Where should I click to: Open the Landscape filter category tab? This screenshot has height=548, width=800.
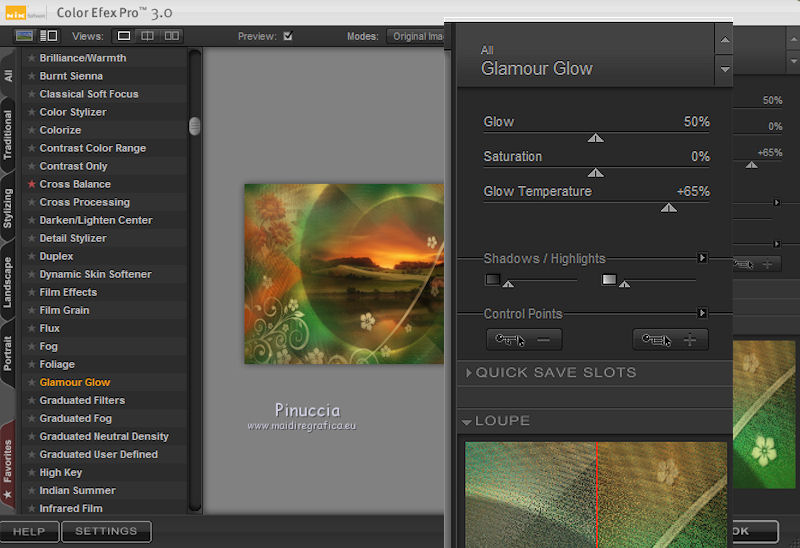(x=8, y=282)
